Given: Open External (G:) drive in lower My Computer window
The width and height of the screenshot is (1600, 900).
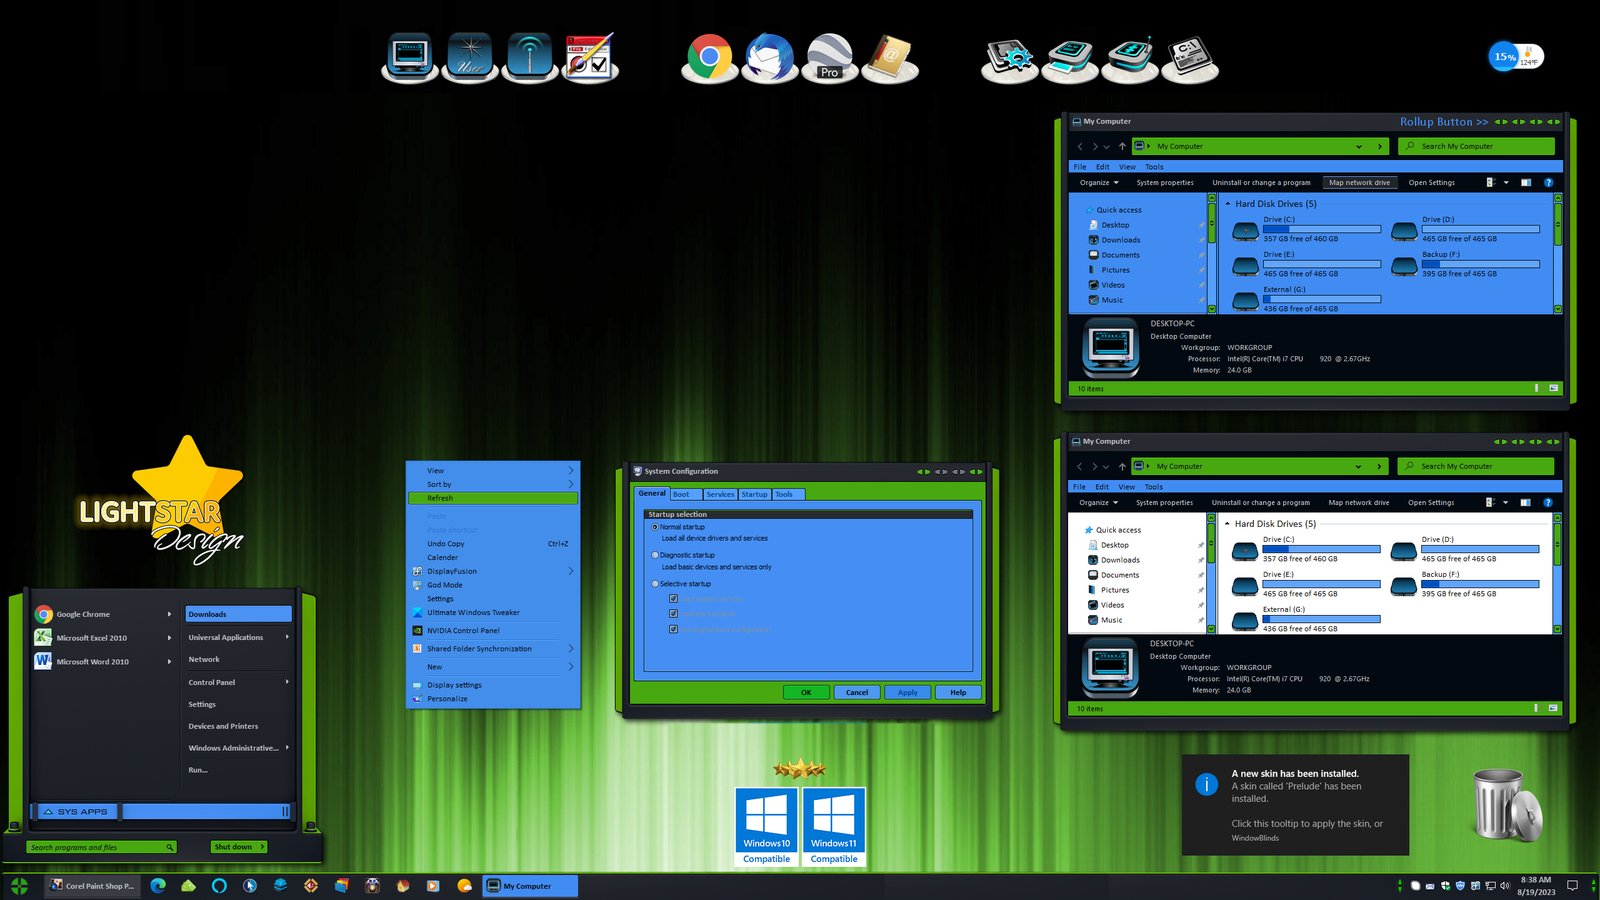Looking at the screenshot, I should (1306, 619).
